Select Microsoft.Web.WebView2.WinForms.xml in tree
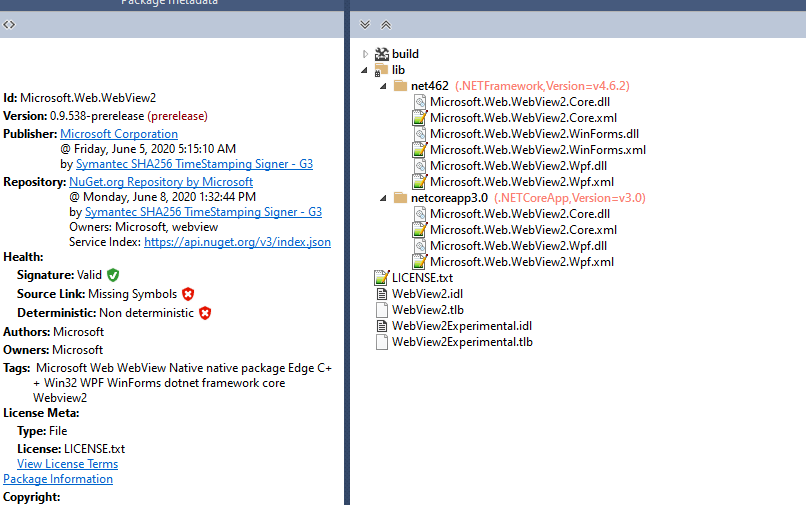Image resolution: width=806 pixels, height=505 pixels. 538,150
